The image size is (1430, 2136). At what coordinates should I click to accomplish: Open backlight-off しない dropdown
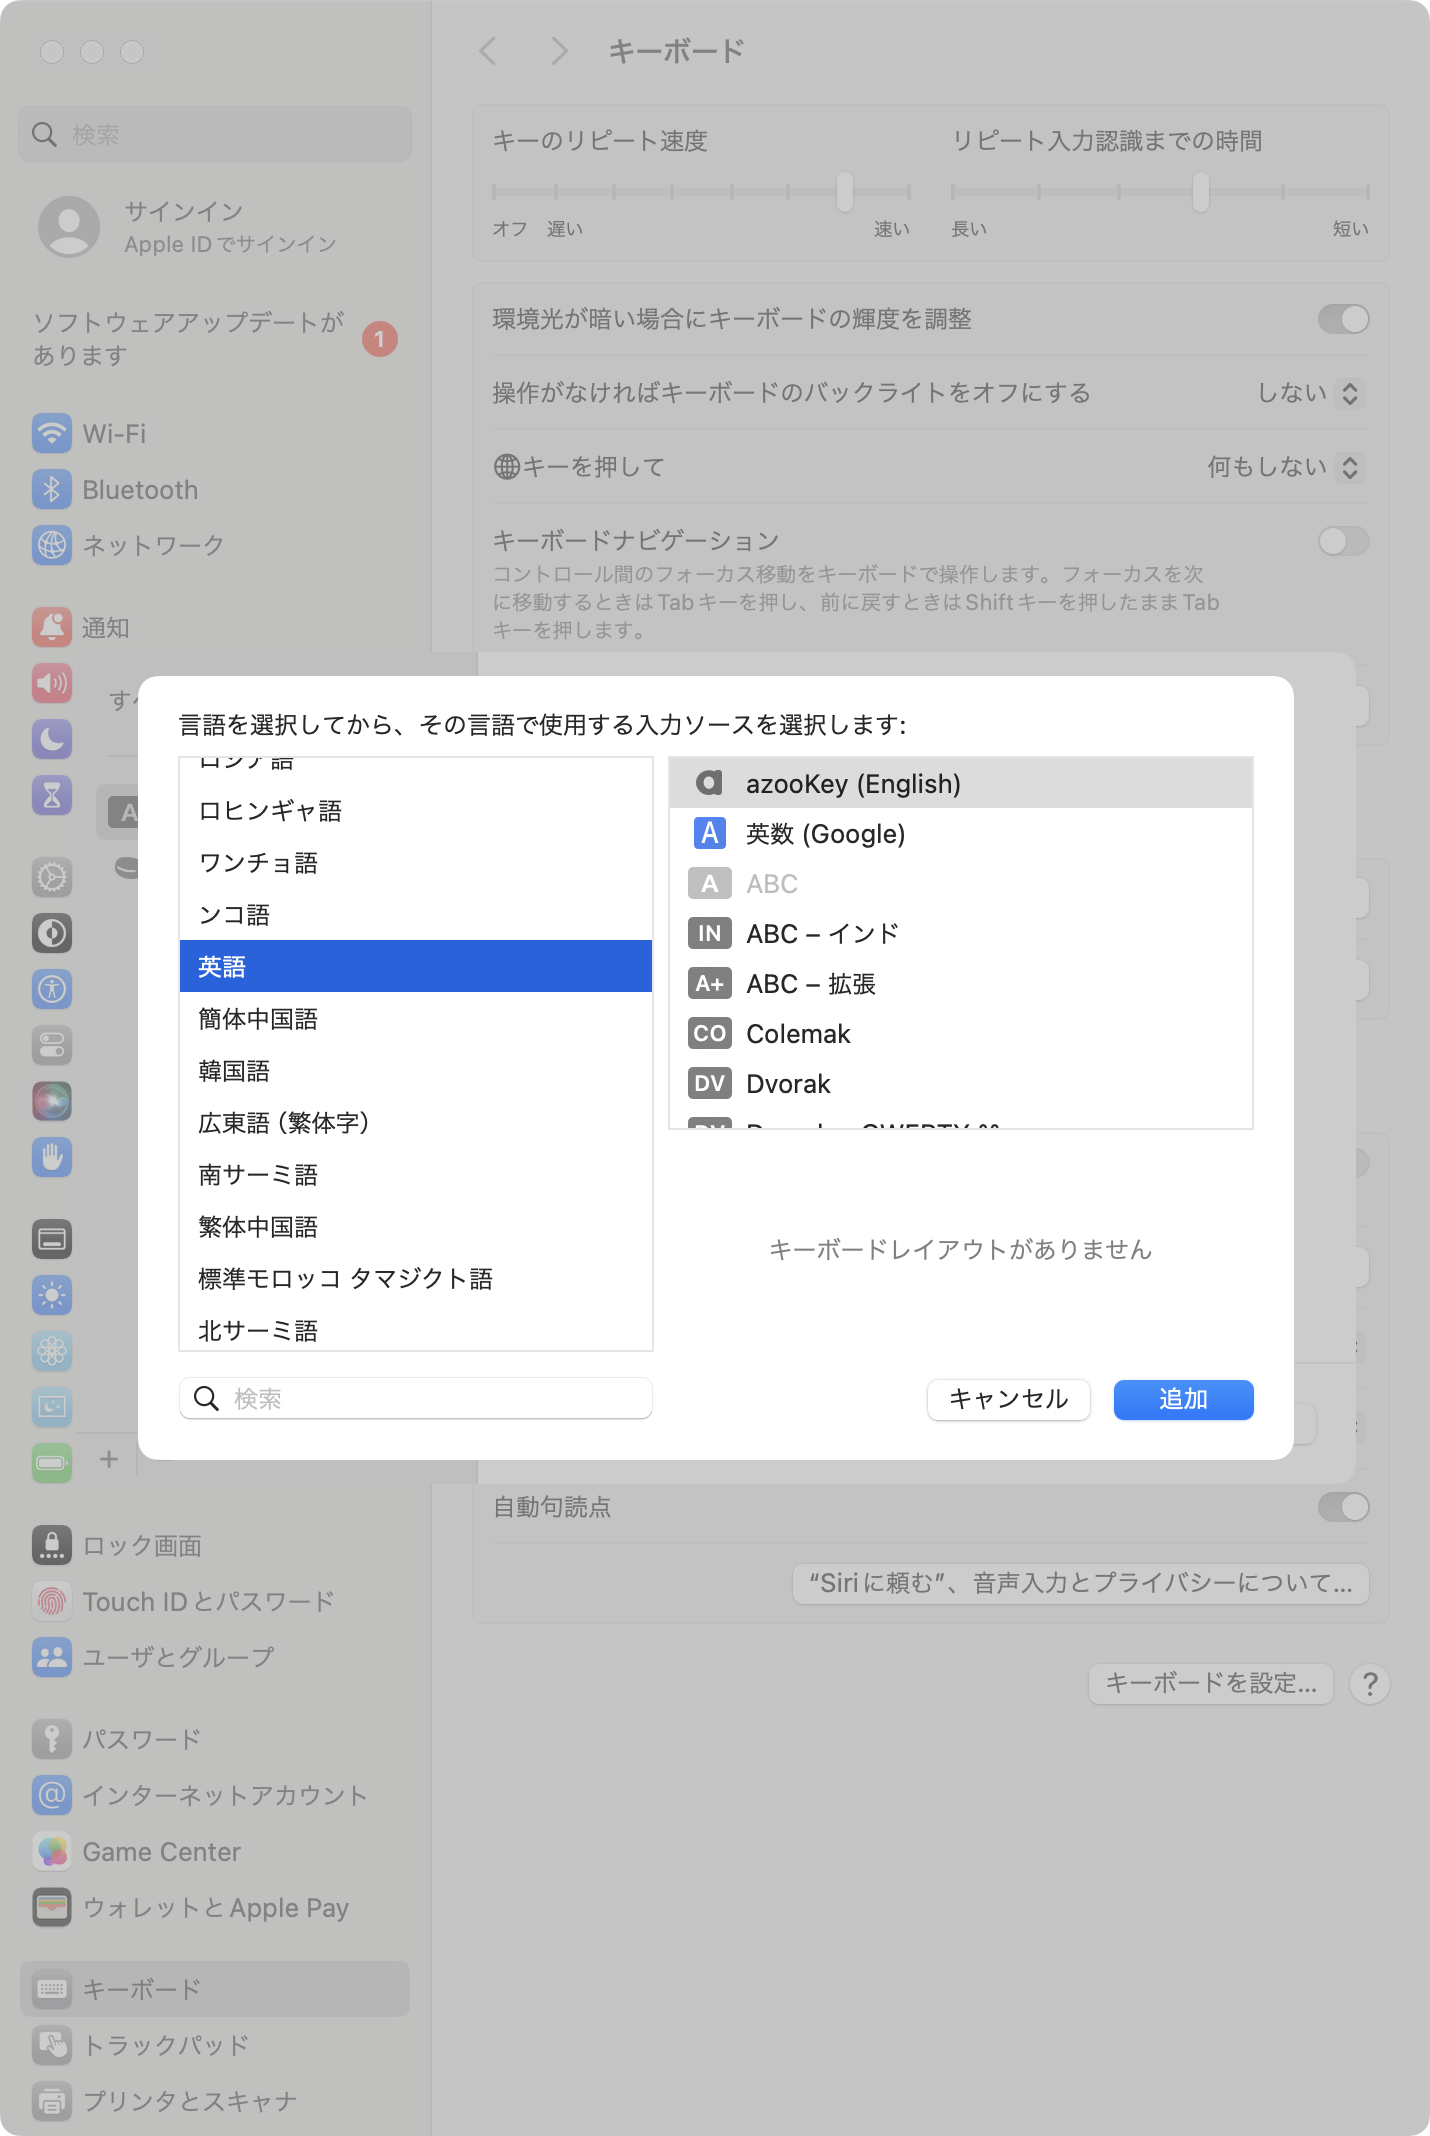coord(1309,393)
